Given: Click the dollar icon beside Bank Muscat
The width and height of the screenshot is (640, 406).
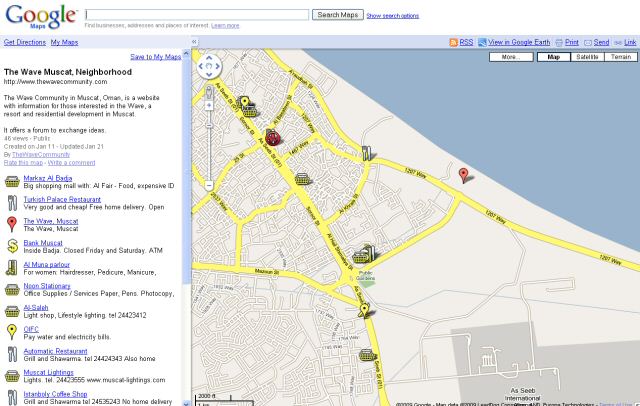Looking at the screenshot, I should 13,246.
